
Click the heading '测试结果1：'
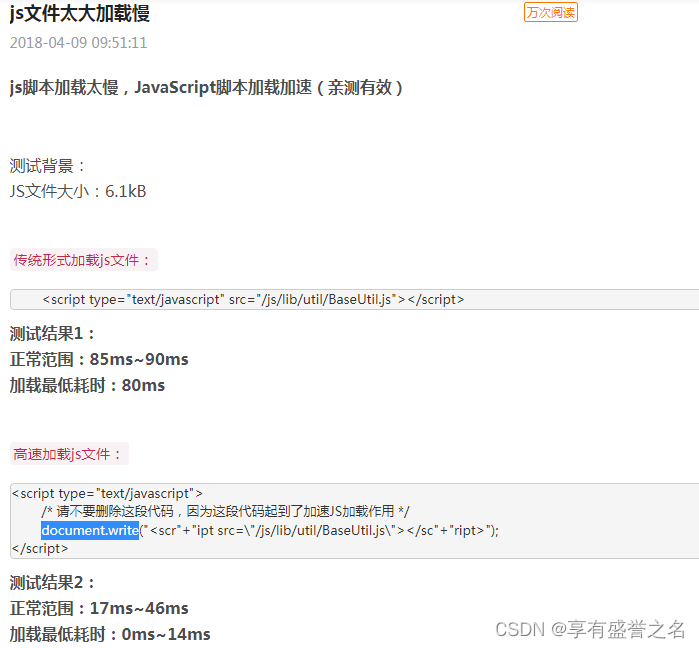tap(53, 334)
